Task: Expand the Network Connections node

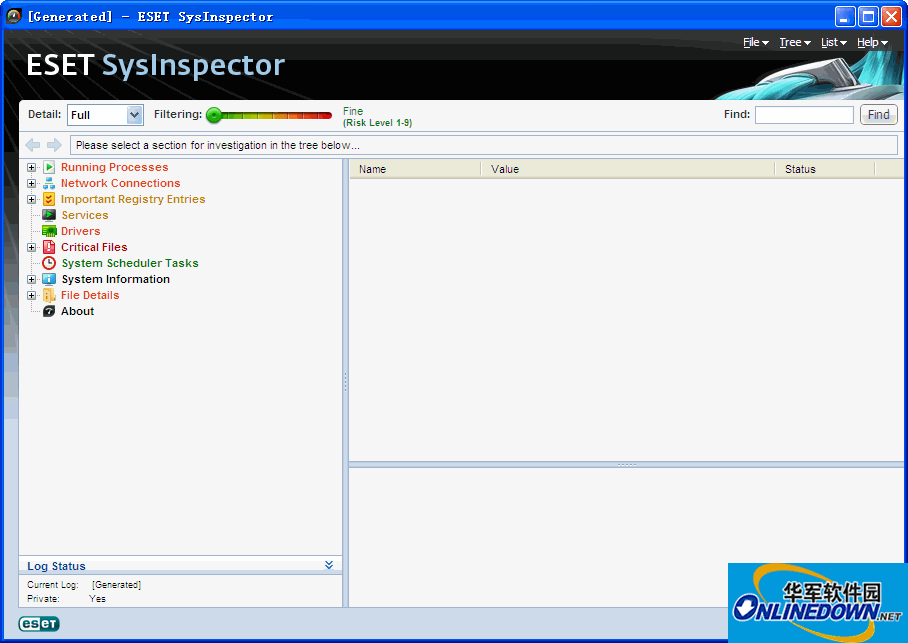Action: (x=31, y=184)
